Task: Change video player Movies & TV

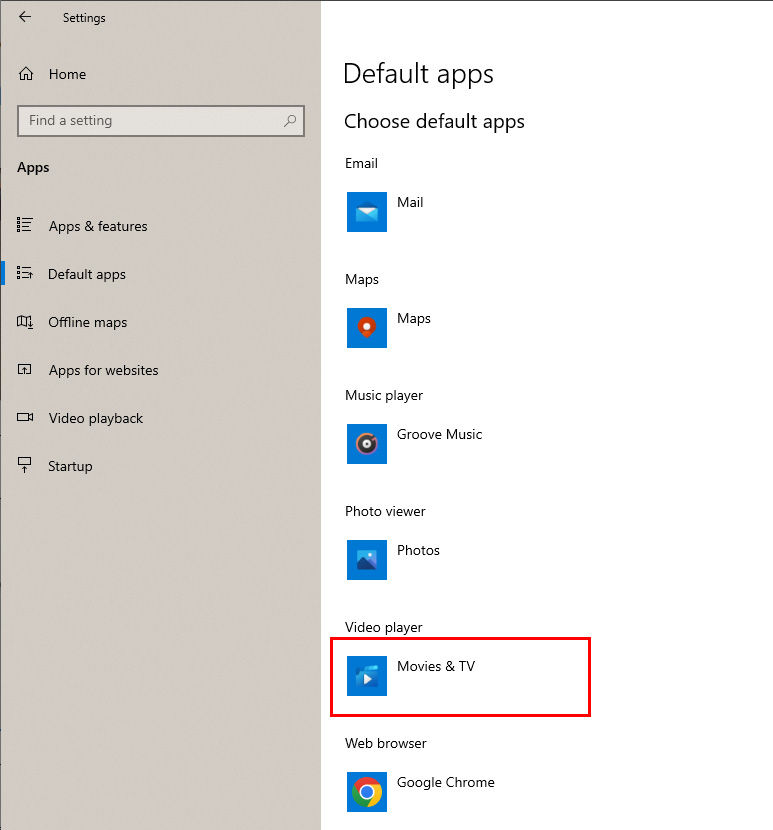Action: [436, 666]
